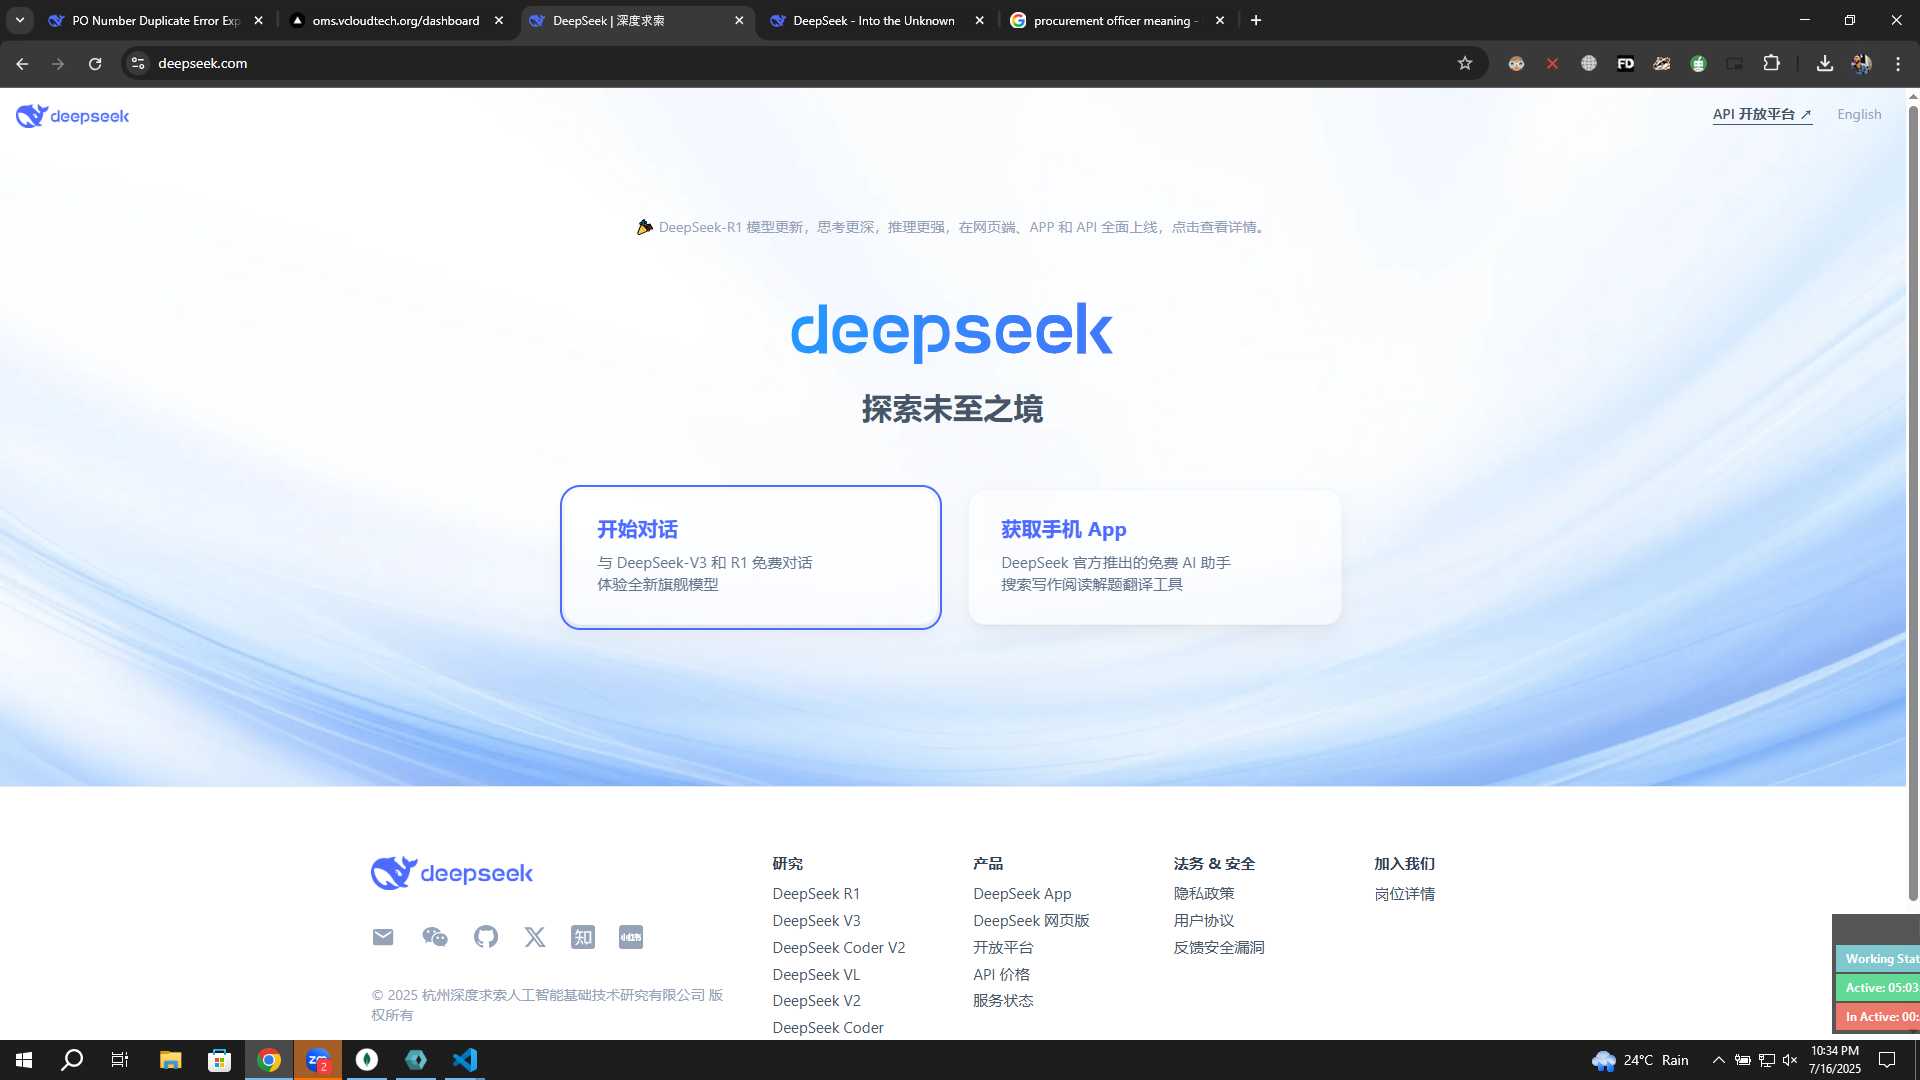This screenshot has height=1080, width=1920.
Task: Click the Working Status widget
Action: (x=1878, y=959)
